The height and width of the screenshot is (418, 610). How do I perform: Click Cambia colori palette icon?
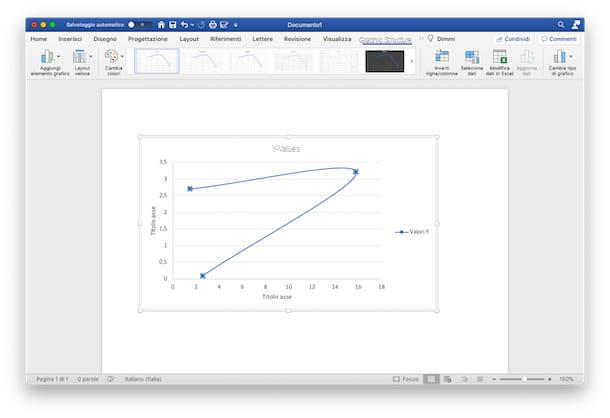point(111,57)
